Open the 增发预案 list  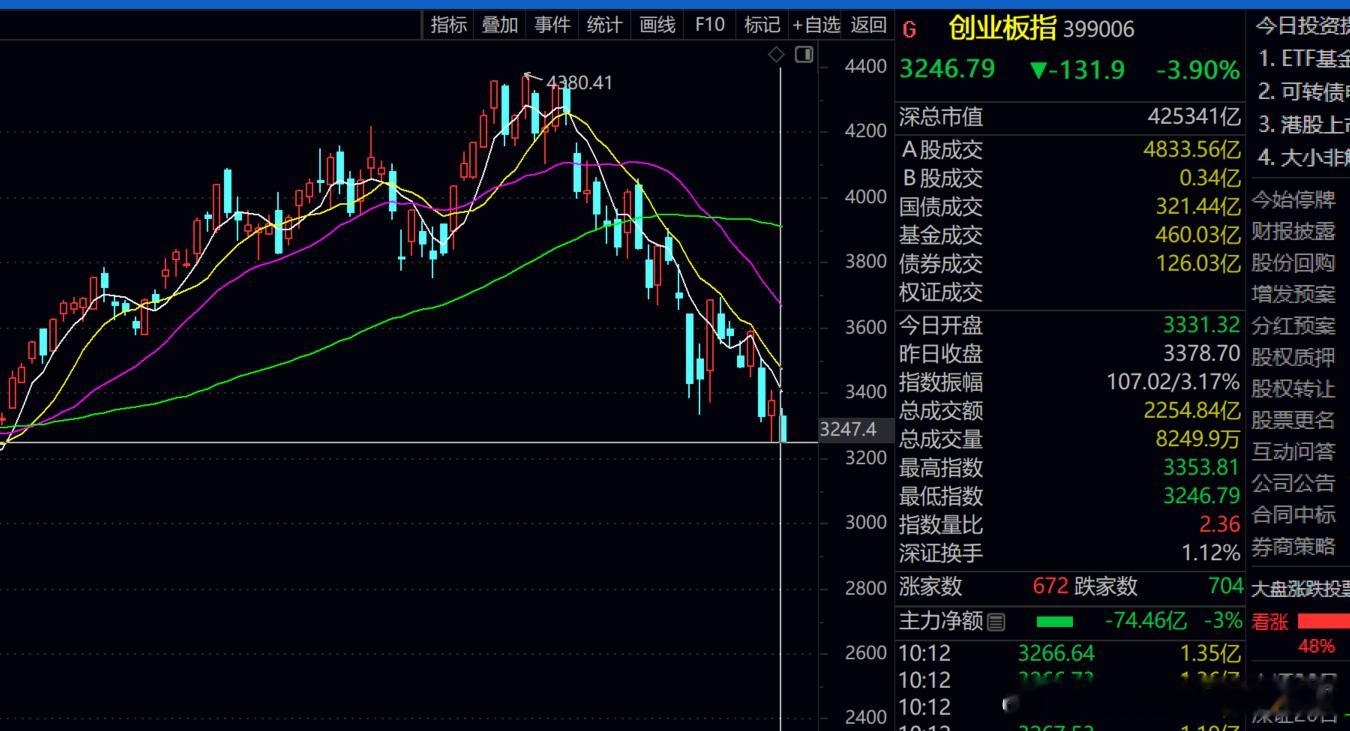[1294, 294]
